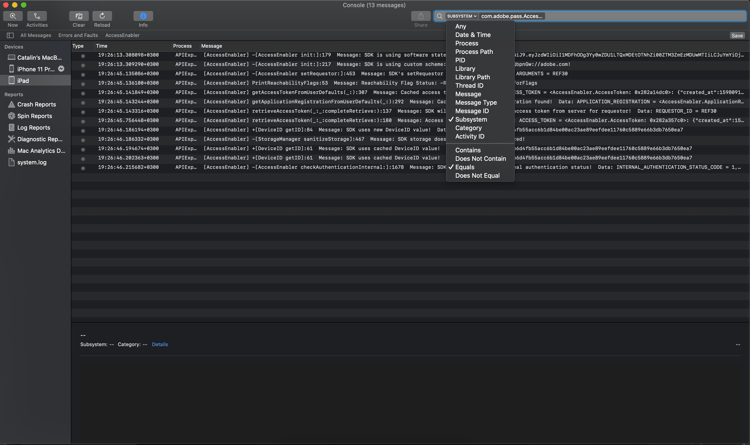Open Crash Reports in the sidebar
Screen dimensions: 750x445
click(36, 104)
